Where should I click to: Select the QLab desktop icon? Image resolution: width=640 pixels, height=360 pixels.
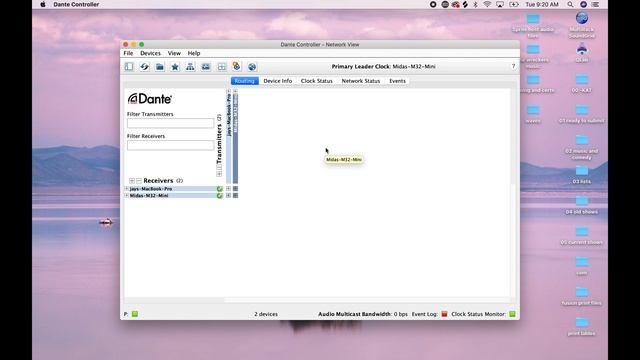click(x=582, y=53)
